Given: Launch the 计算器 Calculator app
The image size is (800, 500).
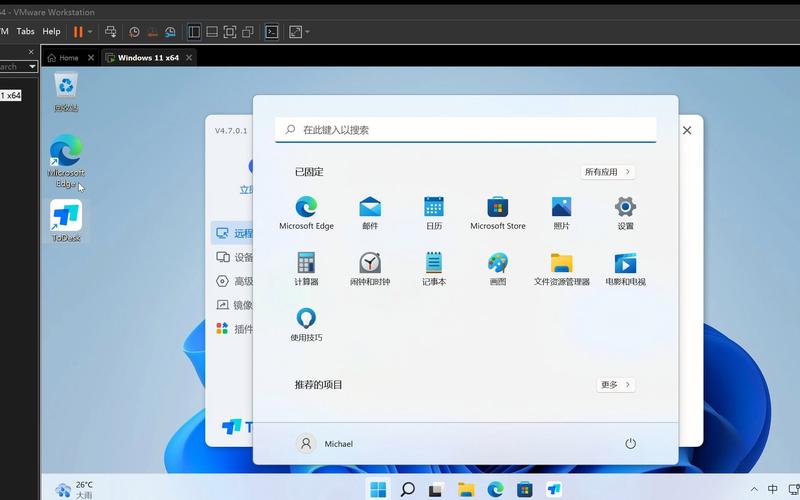Looking at the screenshot, I should (306, 269).
